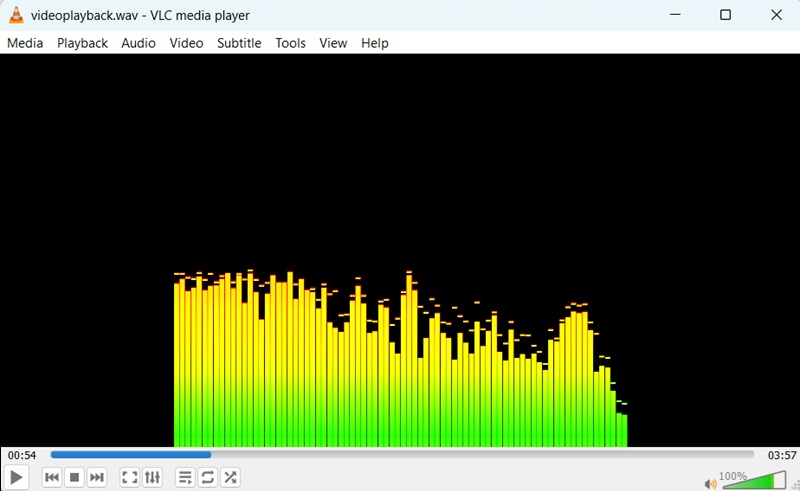Adjust the volume slider at 100%
Screen dimensions: 800x491
[754, 480]
